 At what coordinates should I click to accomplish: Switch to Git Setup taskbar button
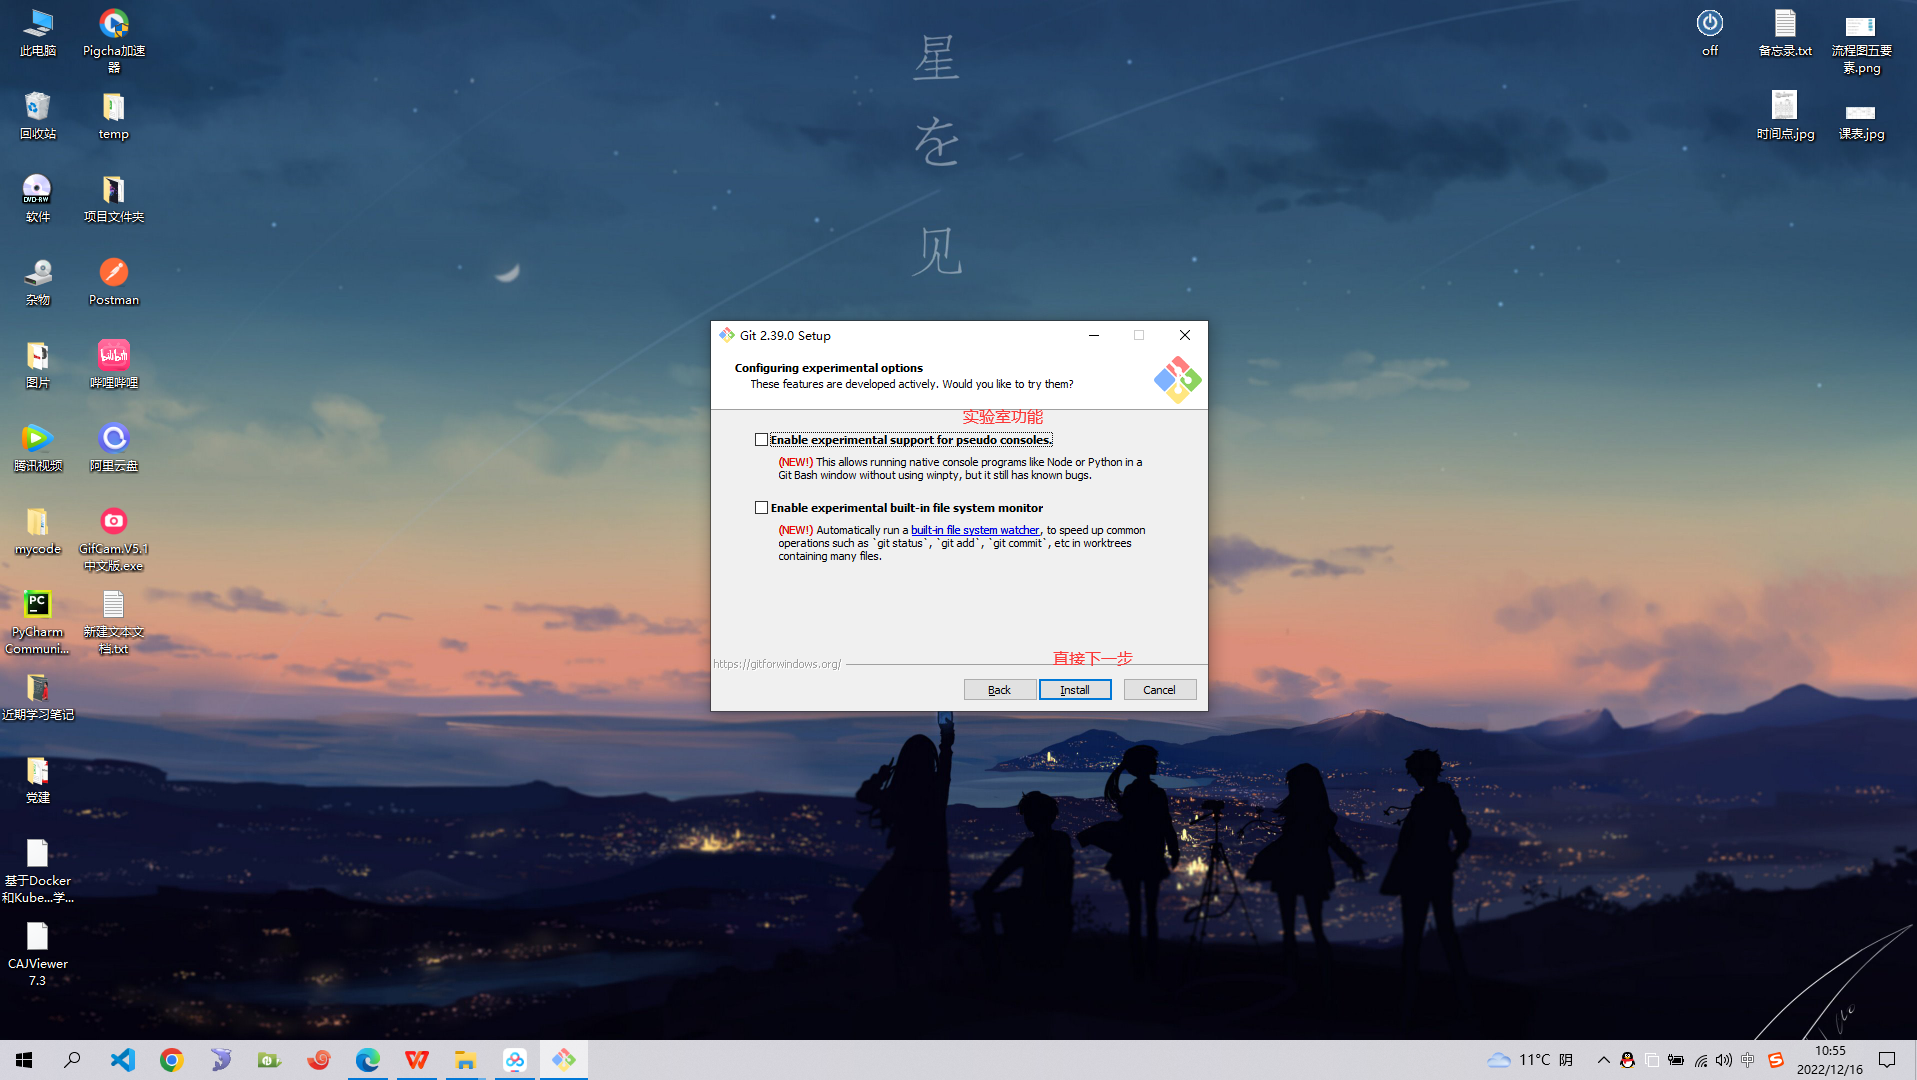563,1060
